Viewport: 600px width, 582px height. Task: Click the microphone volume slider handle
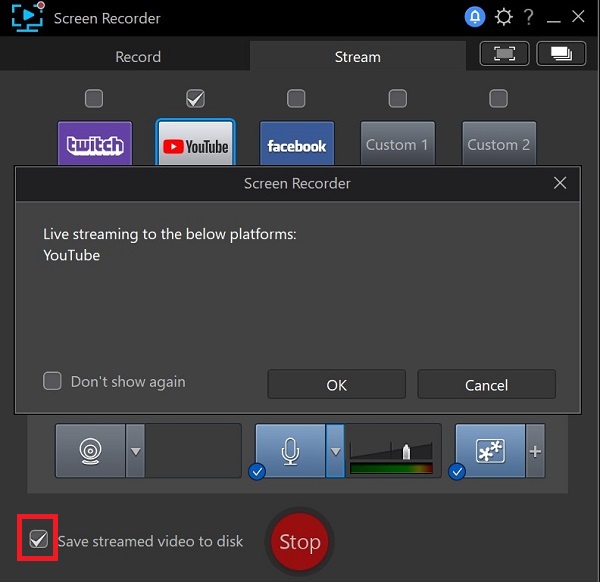[x=406, y=452]
